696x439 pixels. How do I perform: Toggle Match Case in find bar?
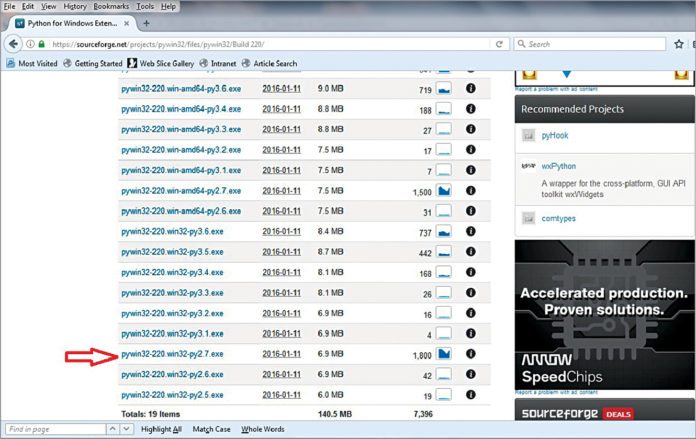click(x=211, y=429)
